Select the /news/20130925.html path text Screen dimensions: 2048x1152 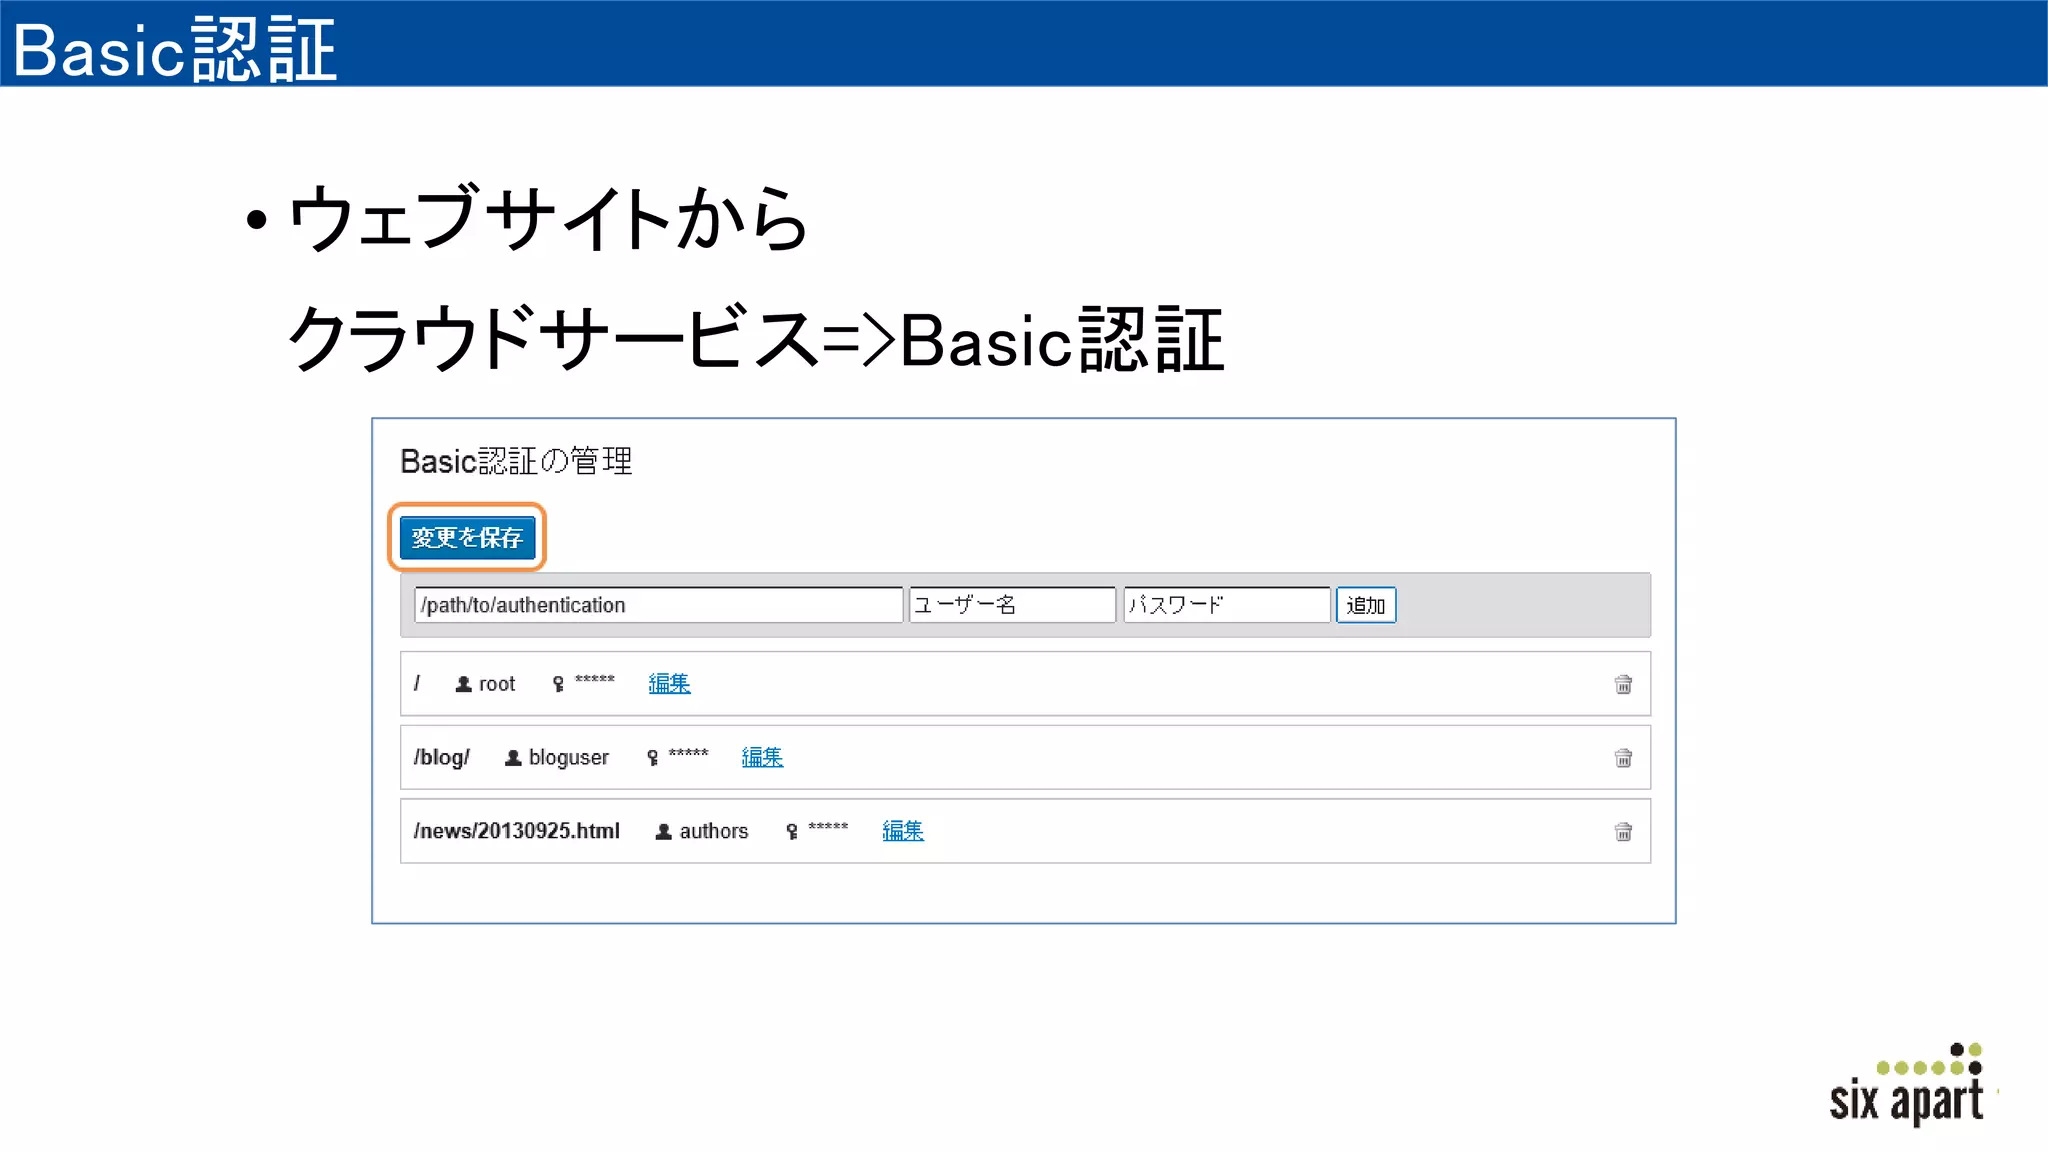pyautogui.click(x=517, y=831)
